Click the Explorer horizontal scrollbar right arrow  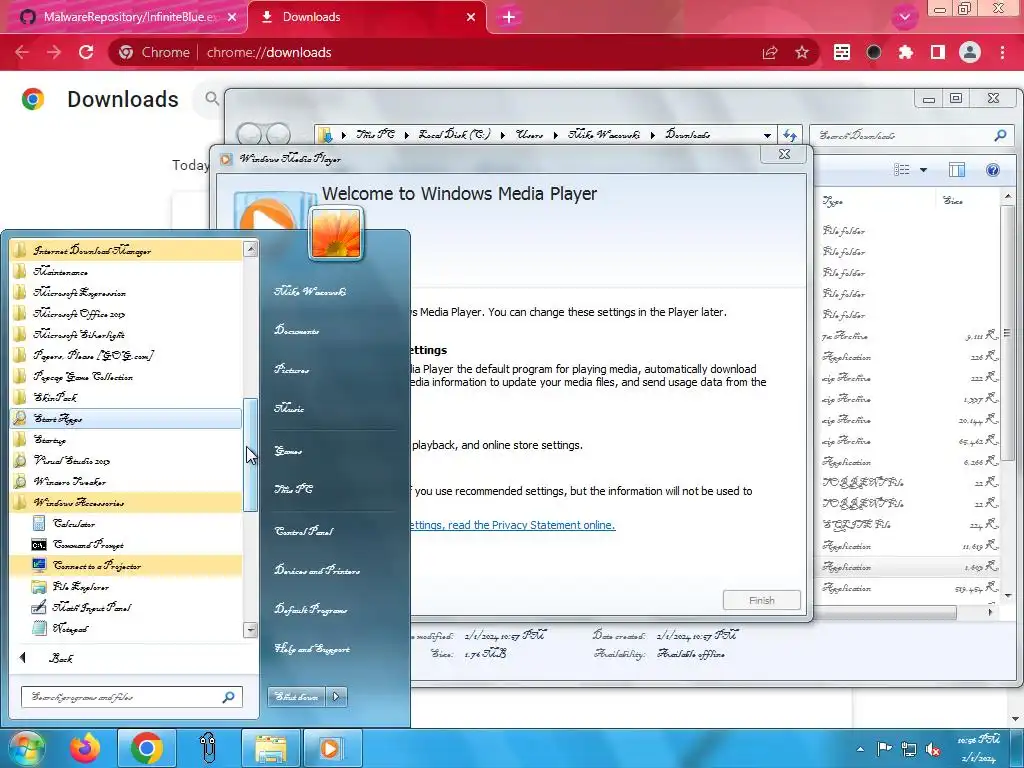(990, 612)
